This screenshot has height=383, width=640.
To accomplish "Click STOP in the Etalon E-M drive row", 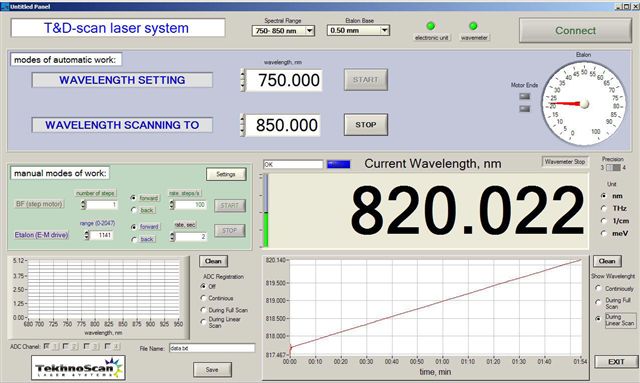I will pos(229,231).
